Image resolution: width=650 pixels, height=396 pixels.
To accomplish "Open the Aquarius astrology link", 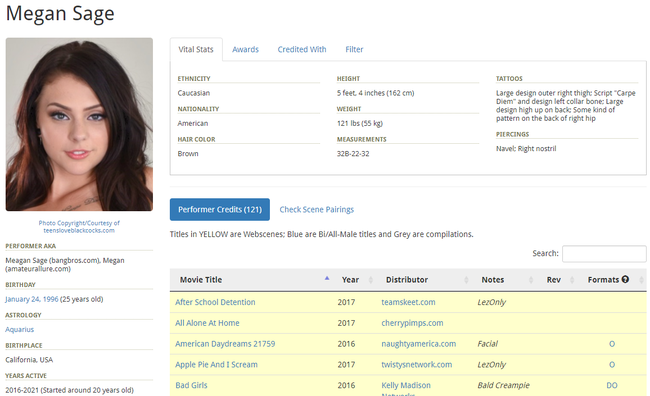I will click(x=19, y=330).
